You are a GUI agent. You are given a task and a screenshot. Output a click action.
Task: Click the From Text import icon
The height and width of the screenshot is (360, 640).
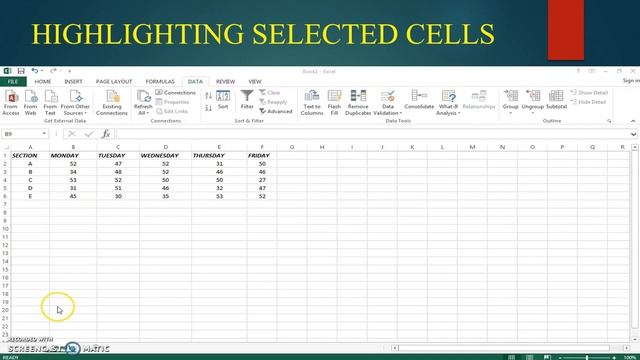50,102
